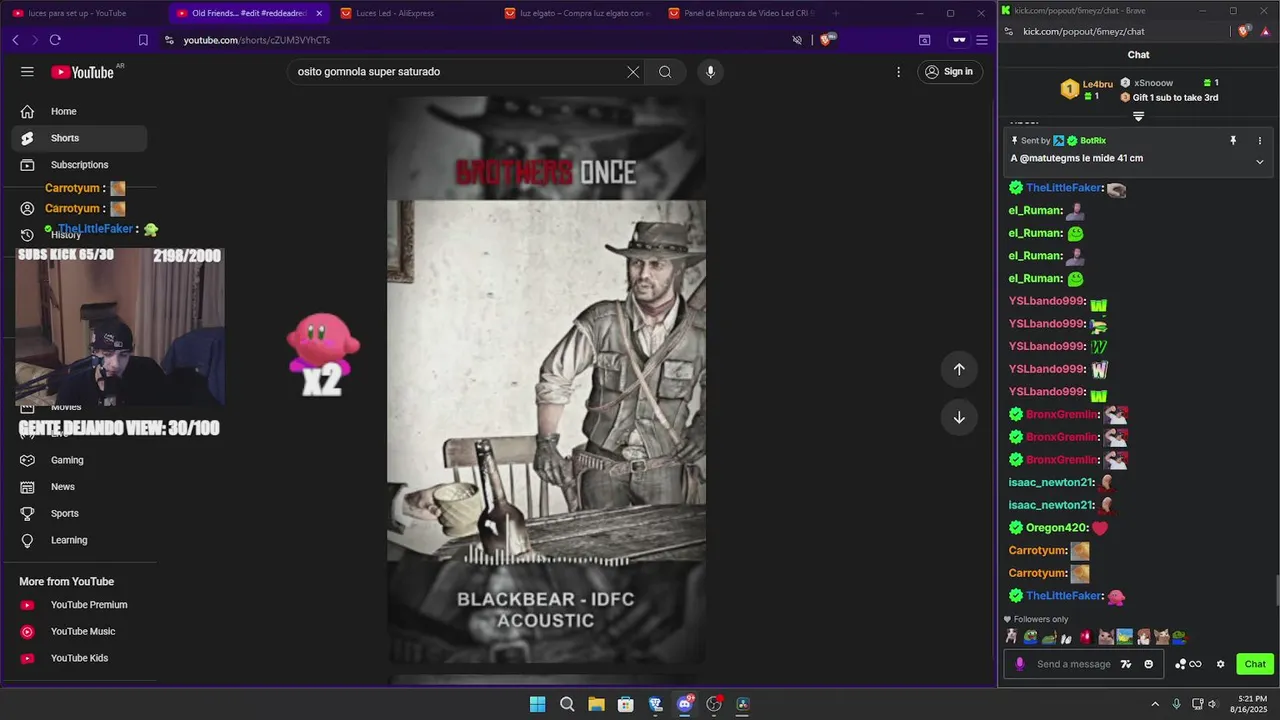Click the YouTube address bar URL

tap(257, 40)
